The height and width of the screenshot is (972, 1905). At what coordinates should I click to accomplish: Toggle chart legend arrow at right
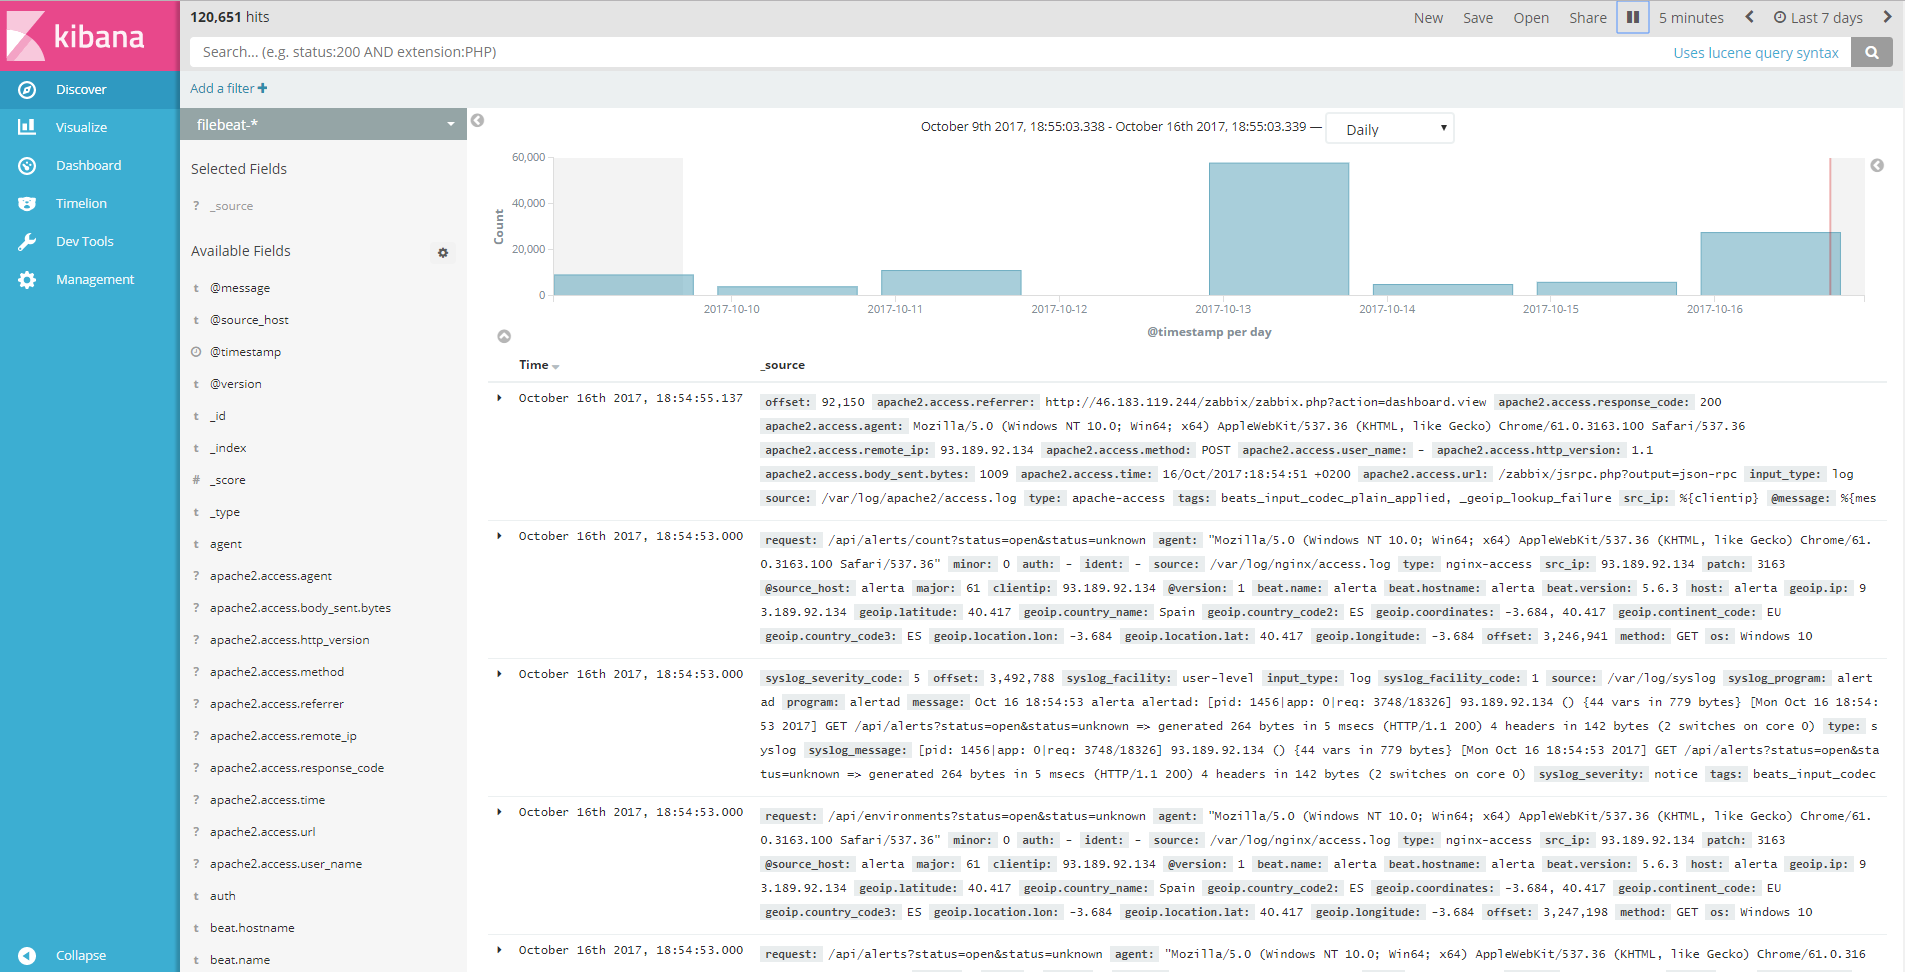tap(1877, 166)
